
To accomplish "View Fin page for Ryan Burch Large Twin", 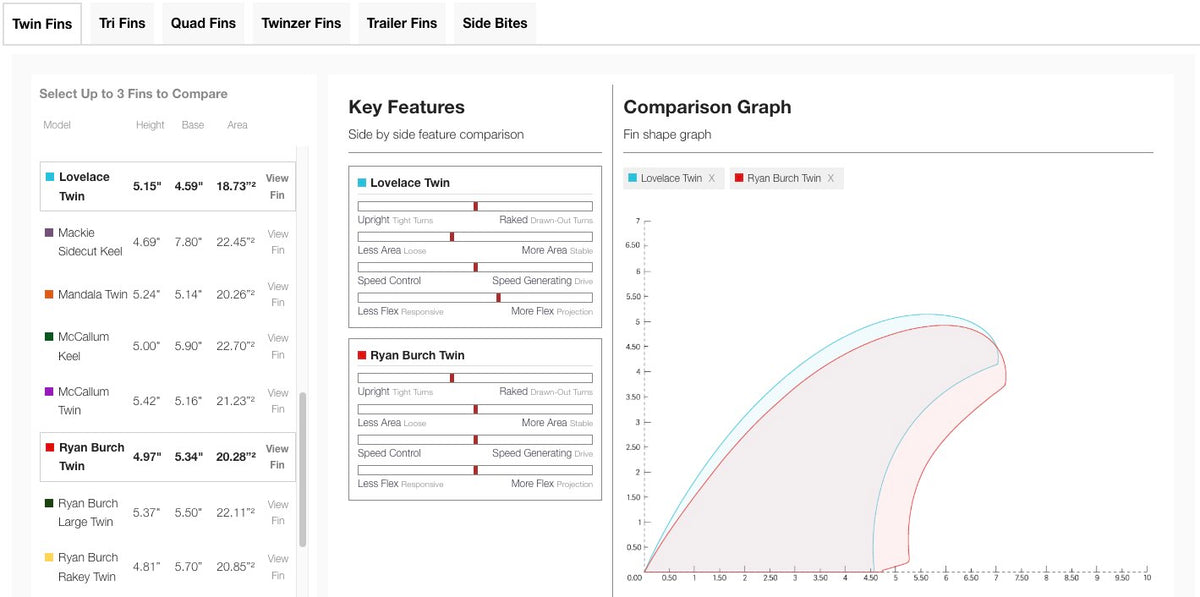I will pyautogui.click(x=278, y=513).
